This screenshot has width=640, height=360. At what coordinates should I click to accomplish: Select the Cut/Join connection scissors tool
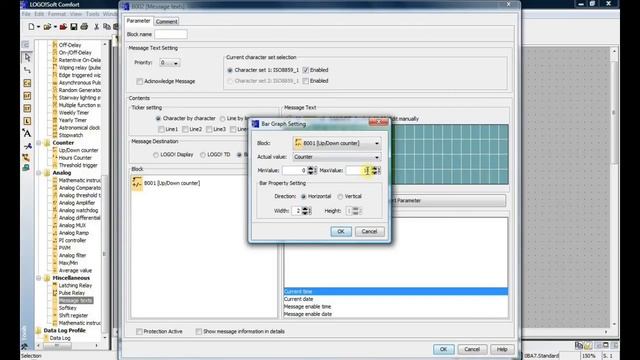click(27, 146)
